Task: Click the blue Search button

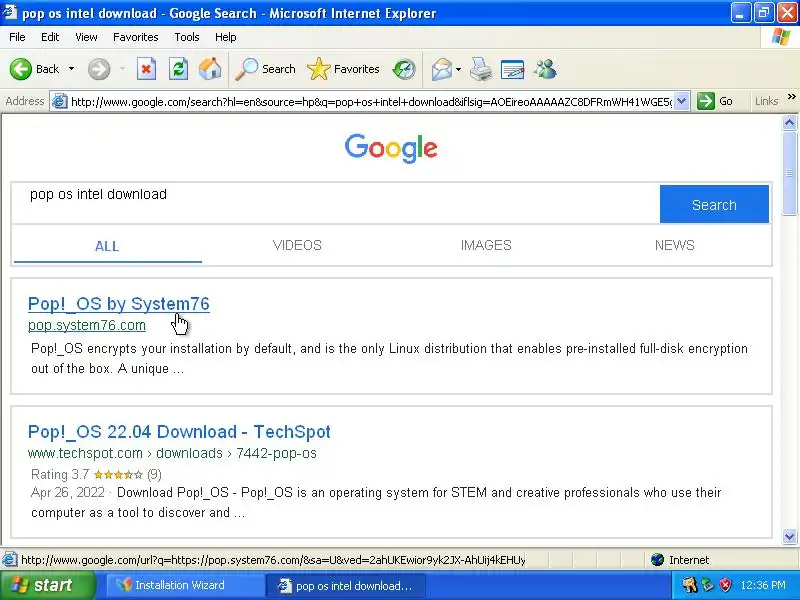Action: 714,204
